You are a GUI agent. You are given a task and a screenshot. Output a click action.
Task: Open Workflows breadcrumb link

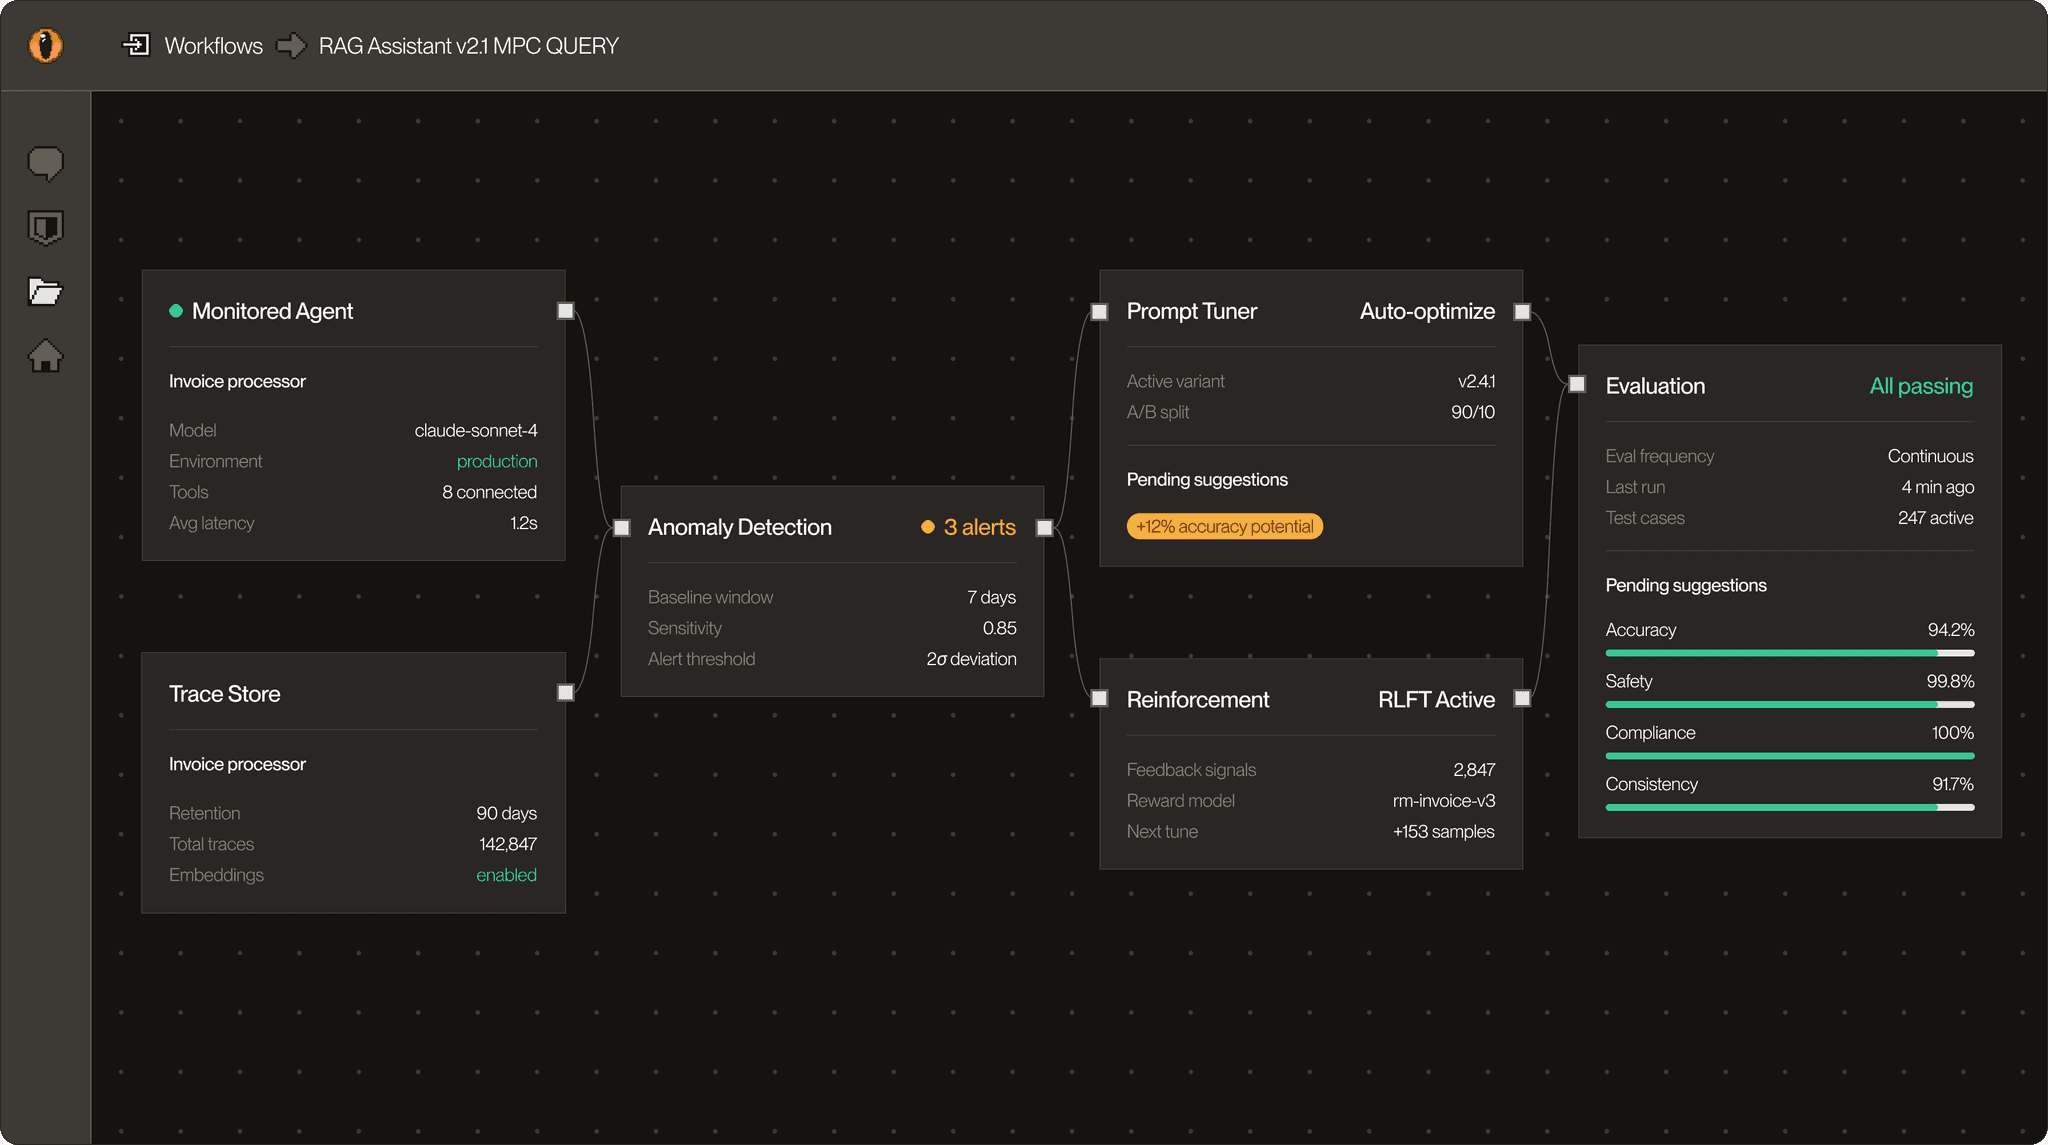(x=213, y=46)
